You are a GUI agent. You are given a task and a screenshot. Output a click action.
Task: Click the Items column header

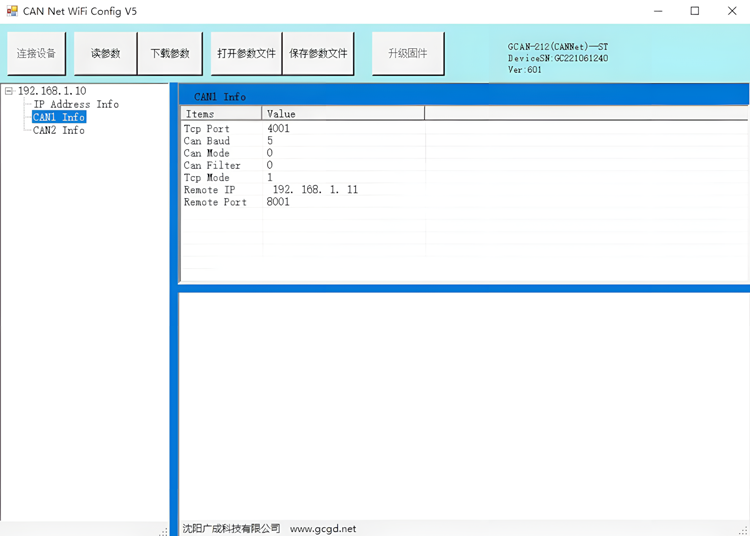click(220, 114)
